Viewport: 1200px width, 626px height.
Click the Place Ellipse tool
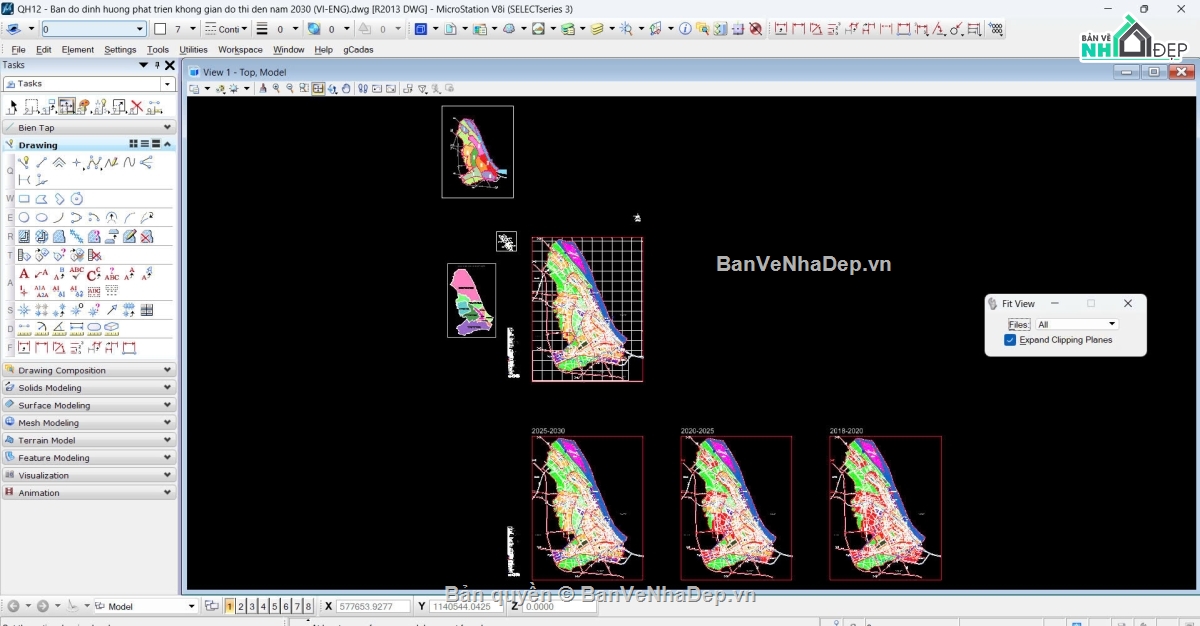[x=42, y=217]
